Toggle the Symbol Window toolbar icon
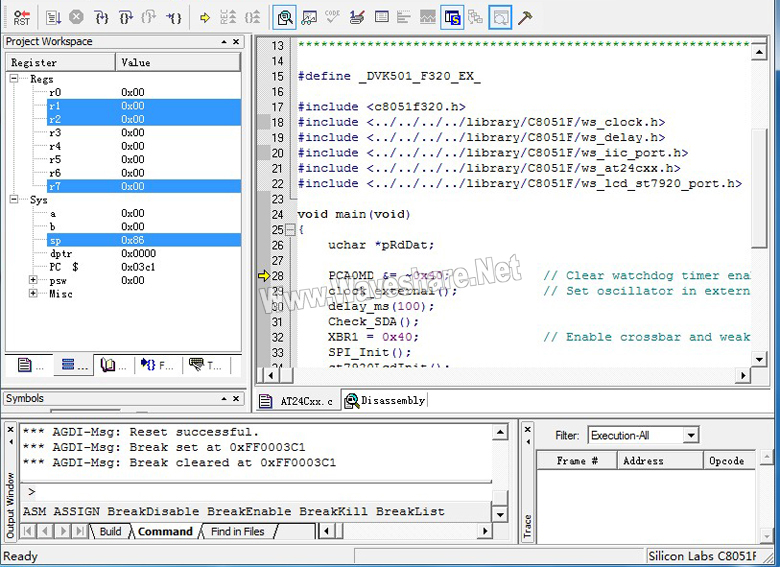The width and height of the screenshot is (780, 567). coord(452,18)
